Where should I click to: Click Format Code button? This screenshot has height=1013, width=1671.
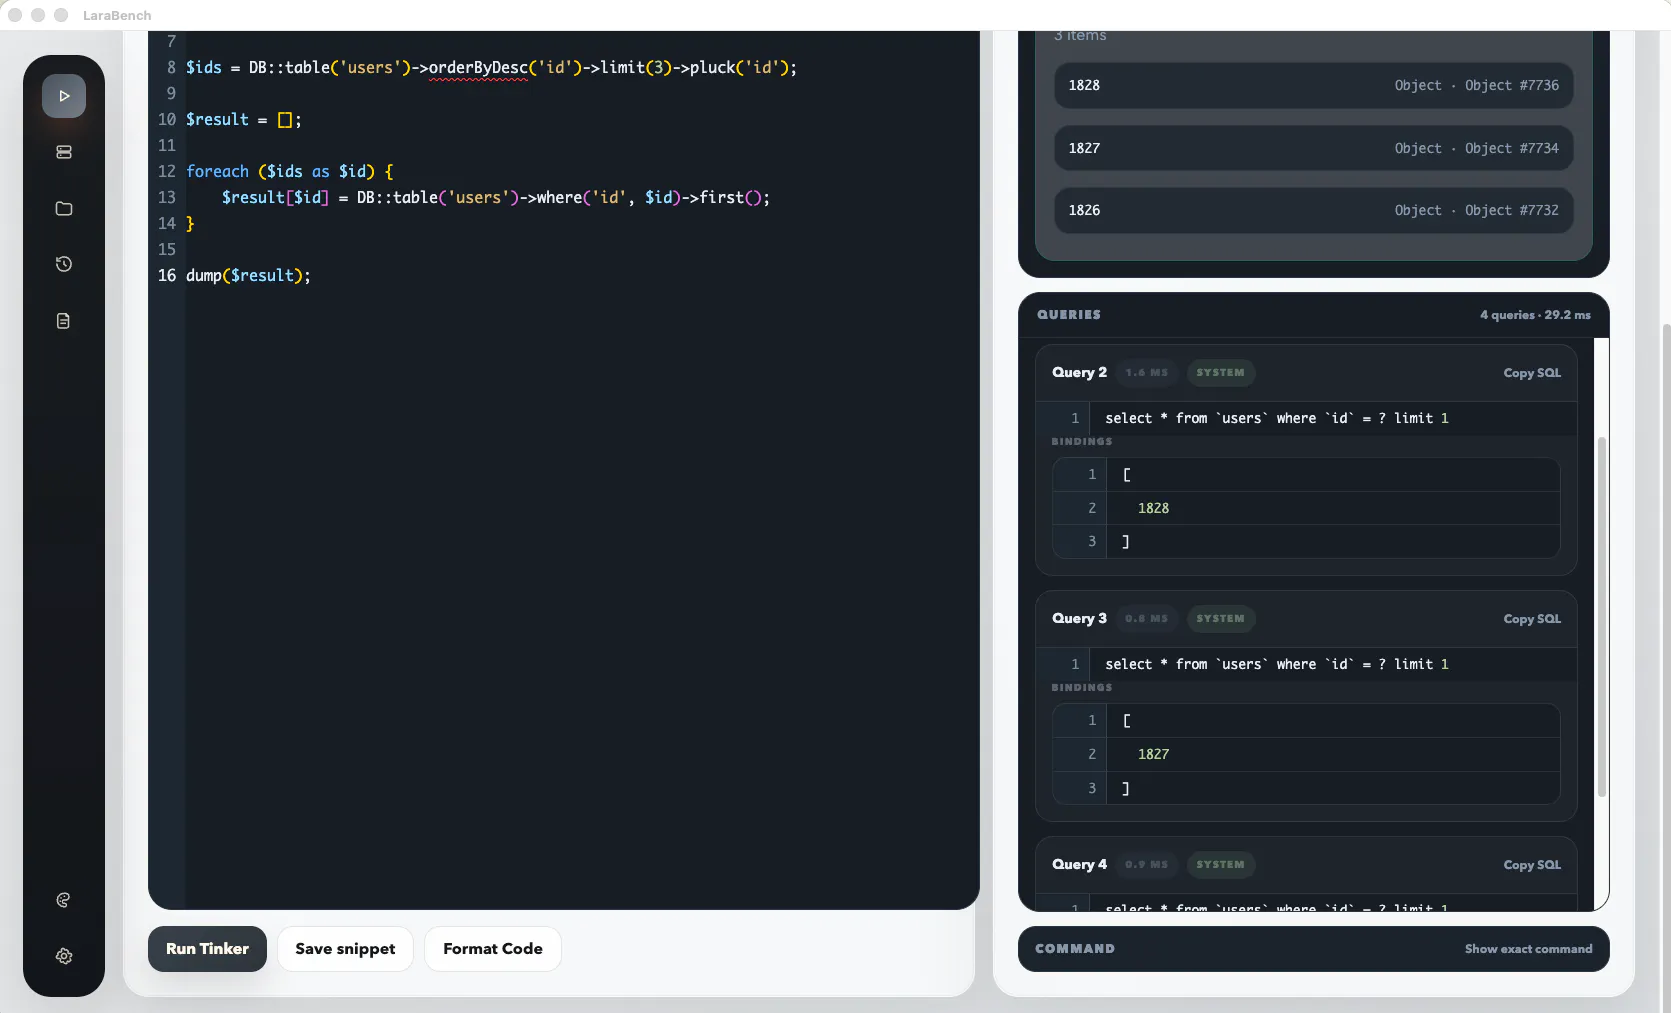click(493, 949)
